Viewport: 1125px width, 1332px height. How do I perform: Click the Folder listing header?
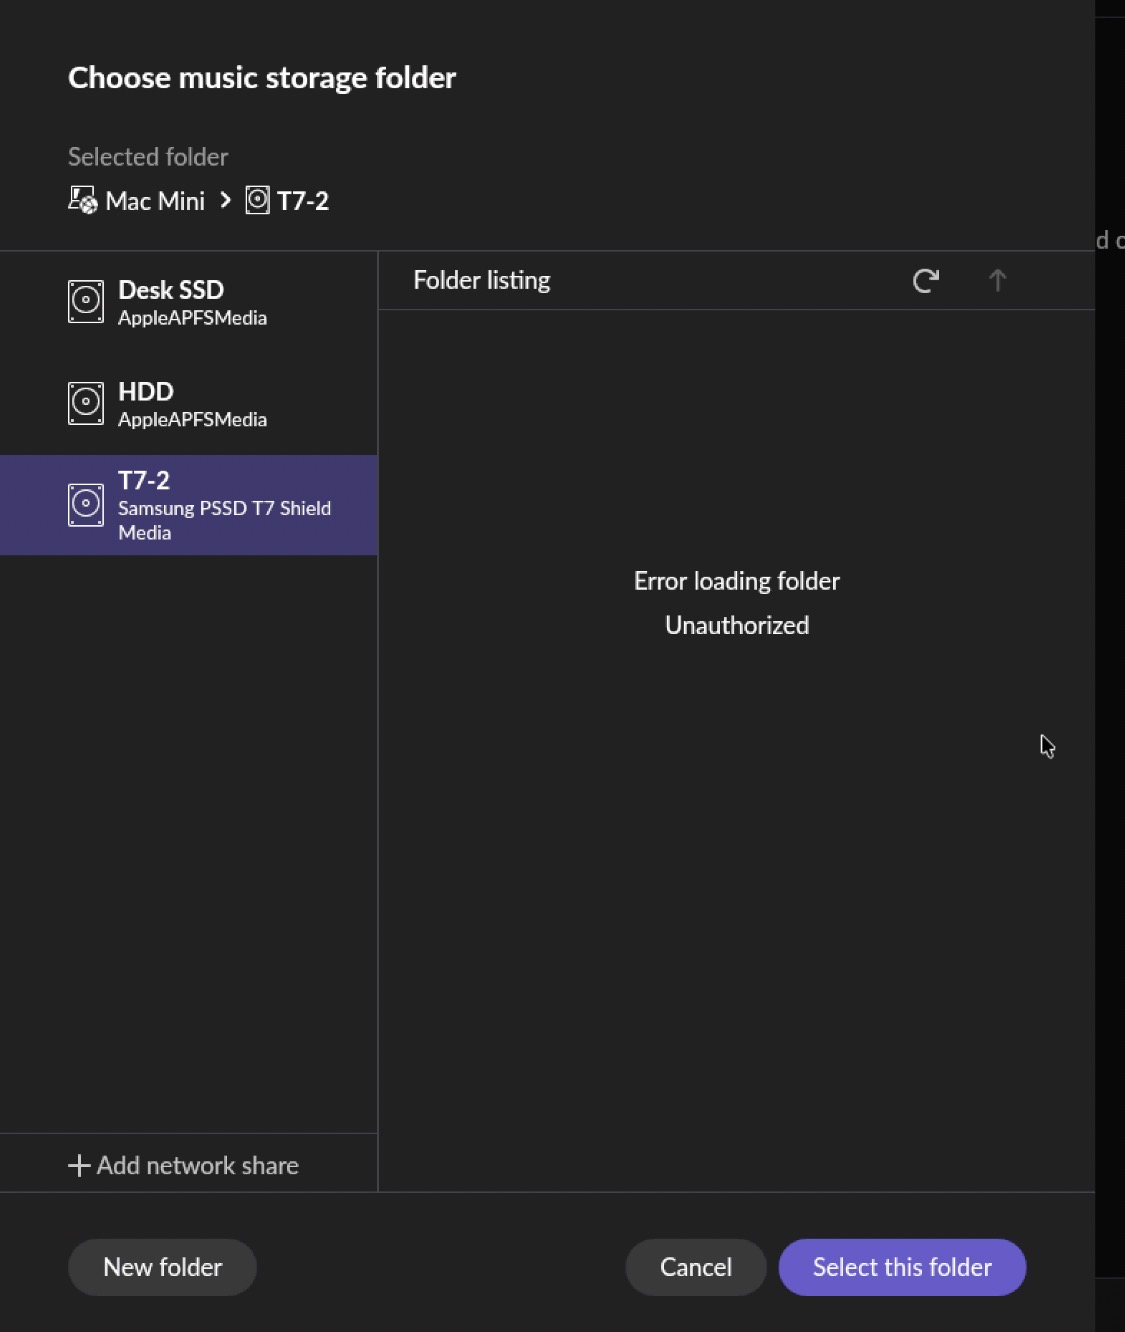pos(482,281)
